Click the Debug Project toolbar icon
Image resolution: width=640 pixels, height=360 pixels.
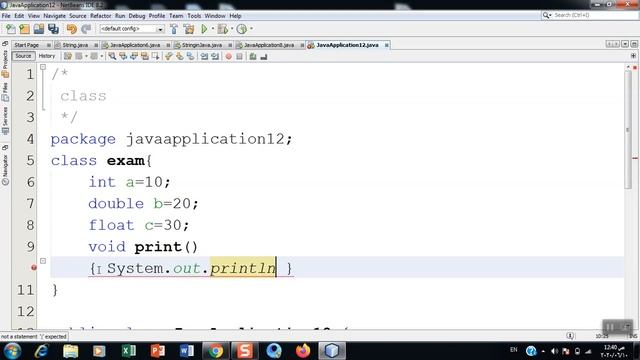223,29
